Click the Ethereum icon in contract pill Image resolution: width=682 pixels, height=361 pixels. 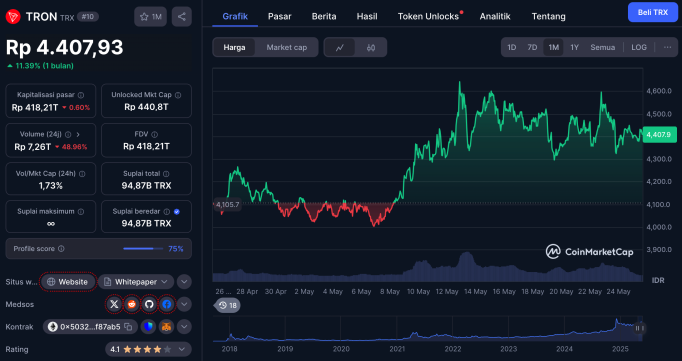[x=53, y=327]
